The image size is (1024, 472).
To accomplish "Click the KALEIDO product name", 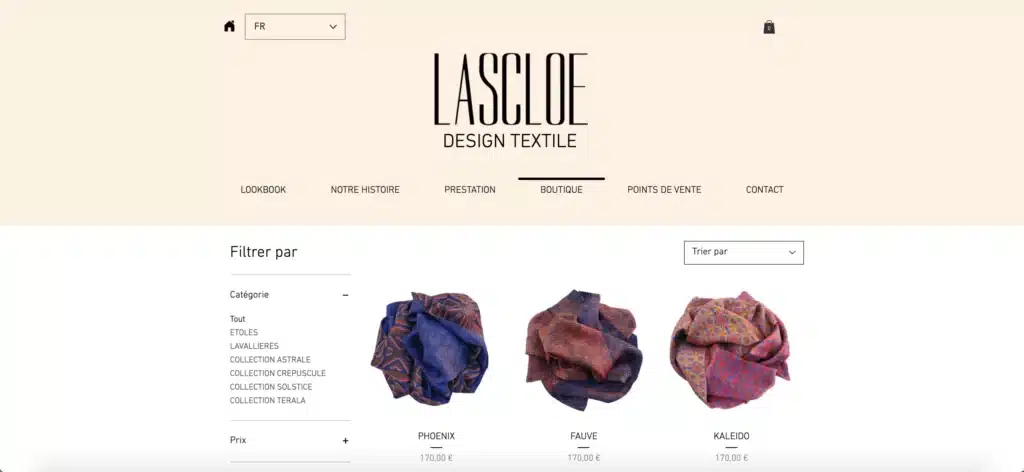I will (731, 436).
